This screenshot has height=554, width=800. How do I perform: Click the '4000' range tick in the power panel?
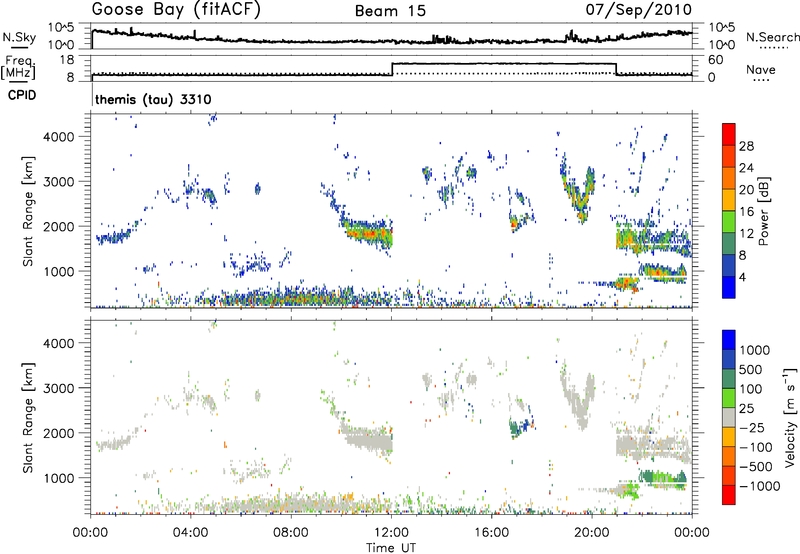(59, 137)
